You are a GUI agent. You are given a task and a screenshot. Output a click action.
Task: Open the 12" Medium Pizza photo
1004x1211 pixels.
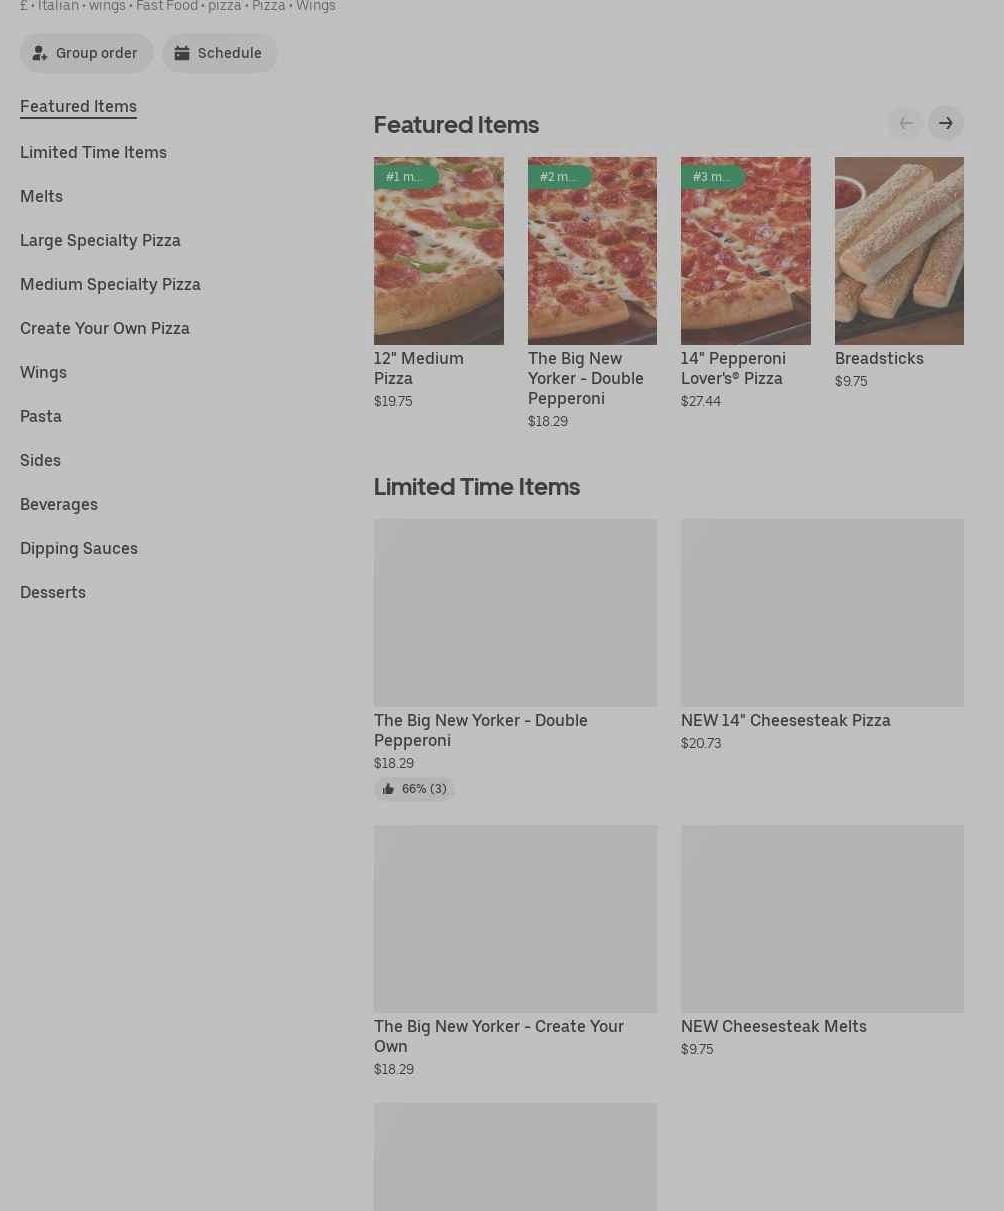[439, 251]
